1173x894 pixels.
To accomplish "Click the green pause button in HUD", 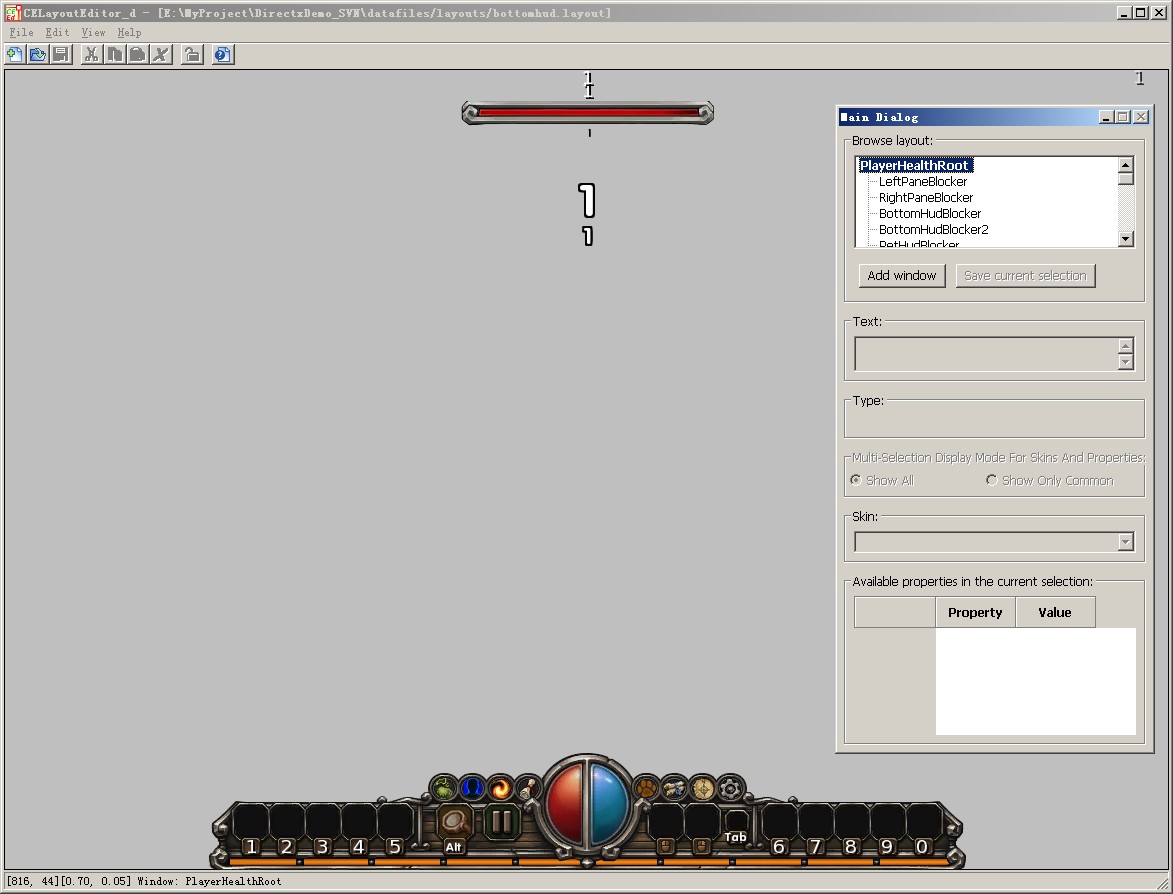I will [501, 821].
